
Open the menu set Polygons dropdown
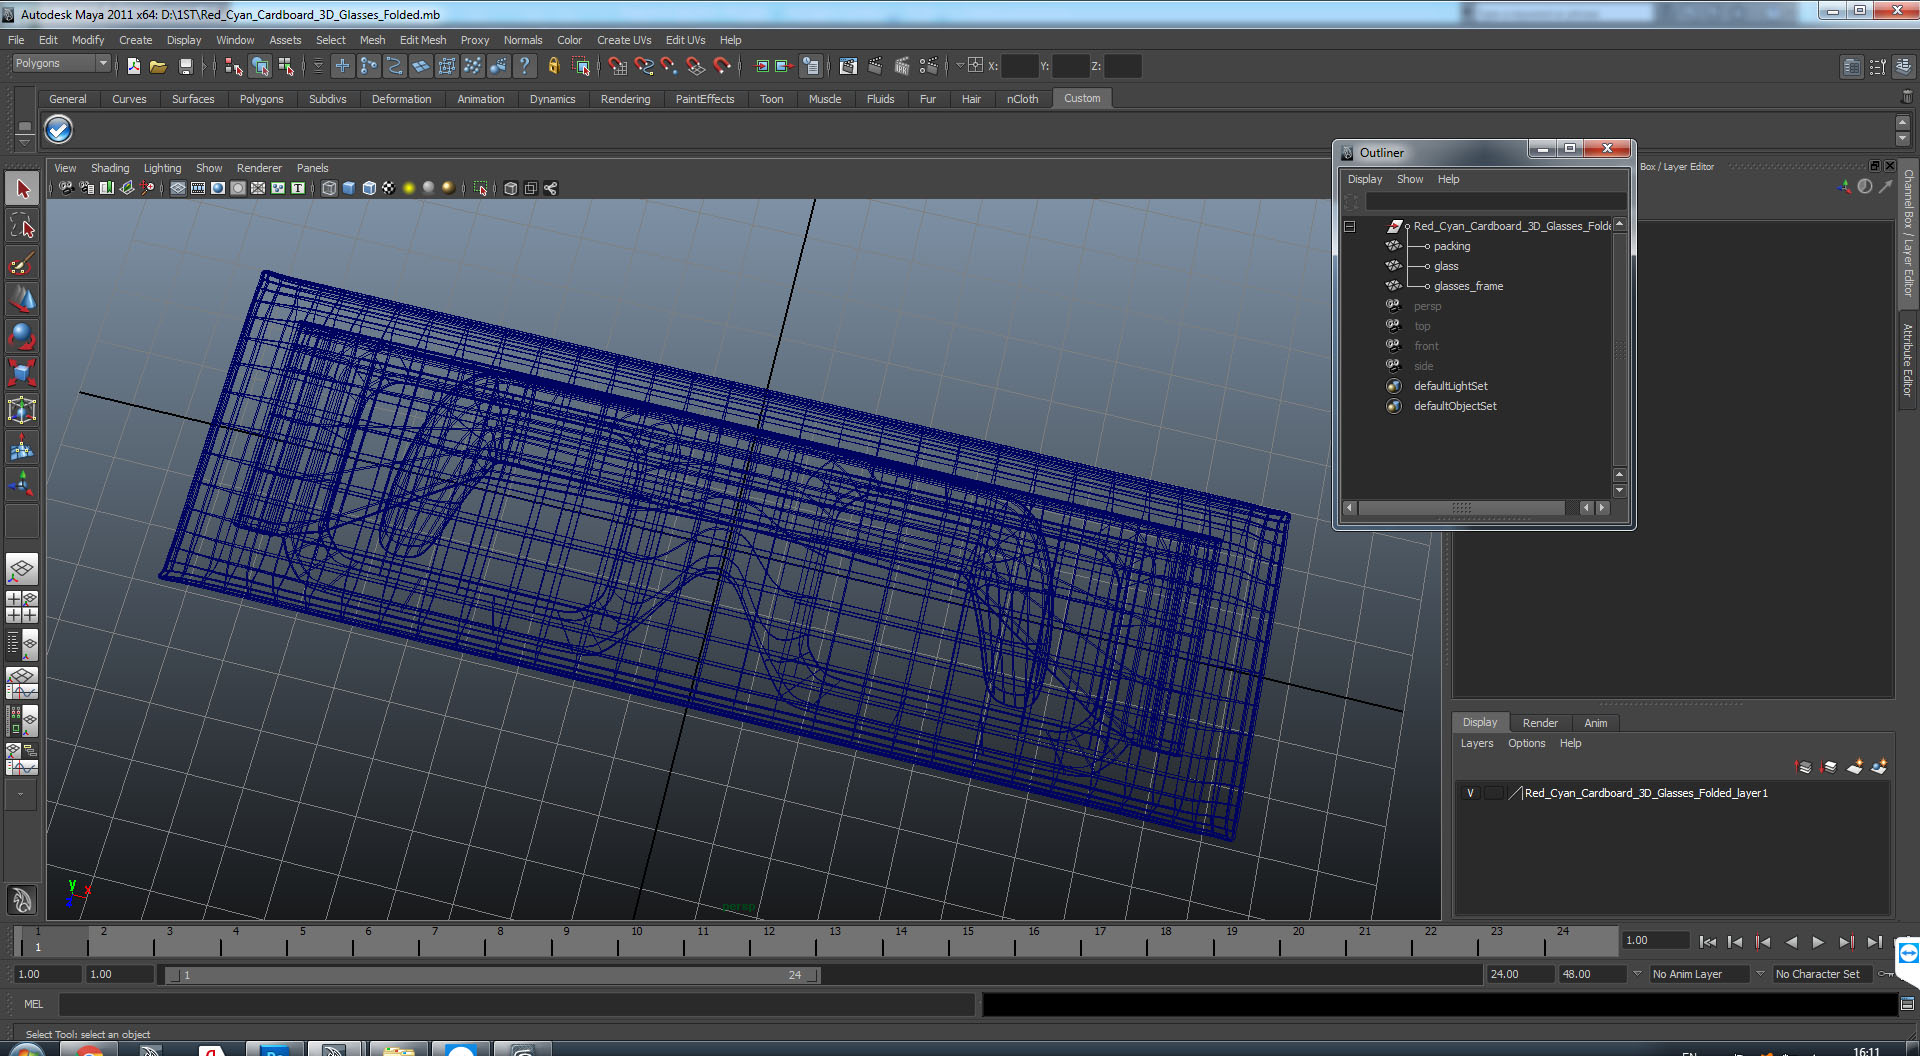tap(61, 63)
